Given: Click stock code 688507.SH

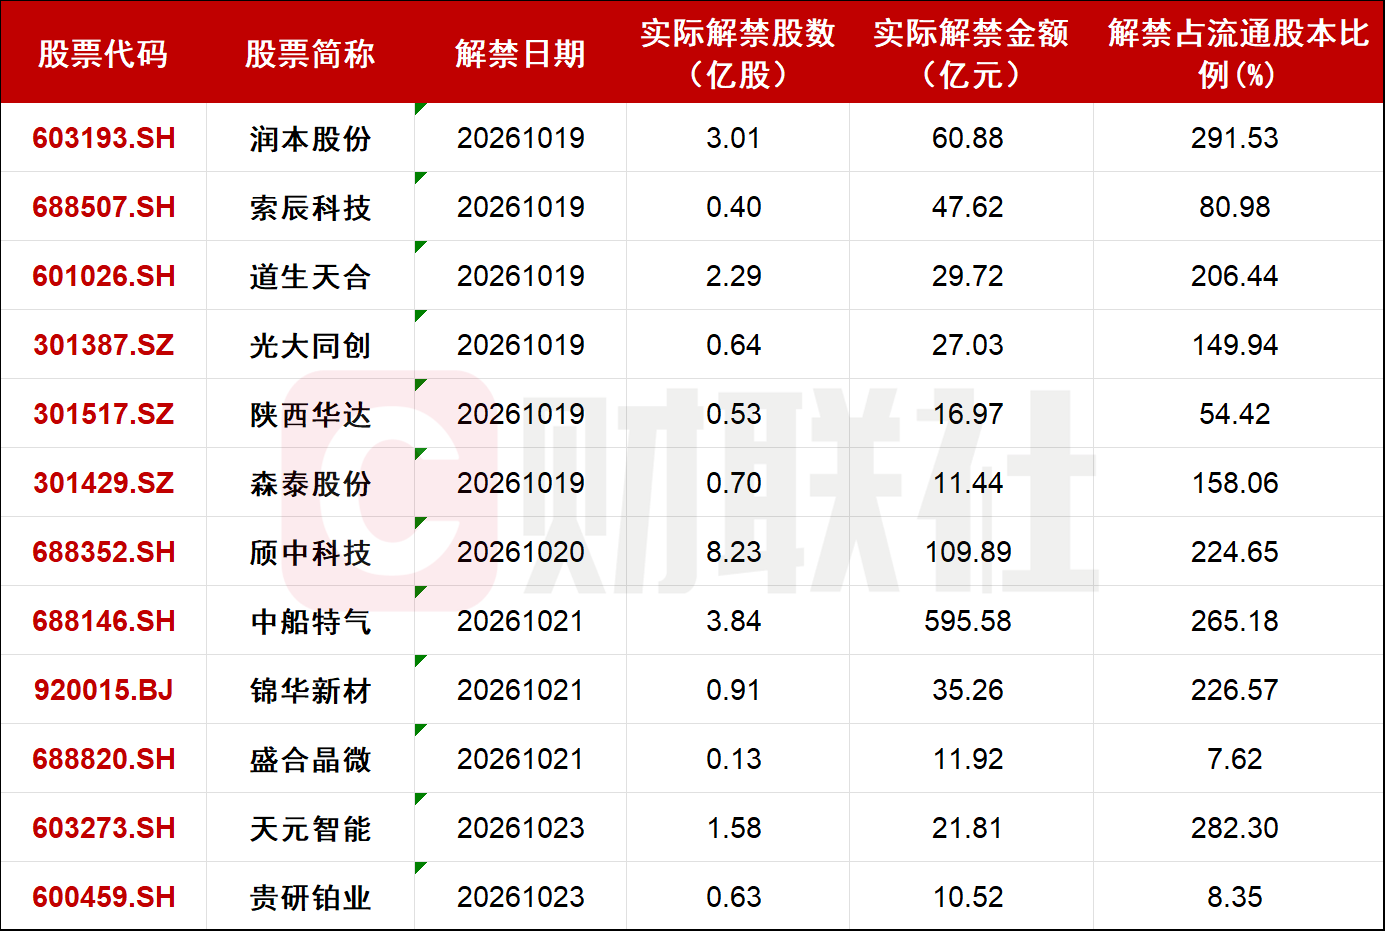Looking at the screenshot, I should pos(104,207).
